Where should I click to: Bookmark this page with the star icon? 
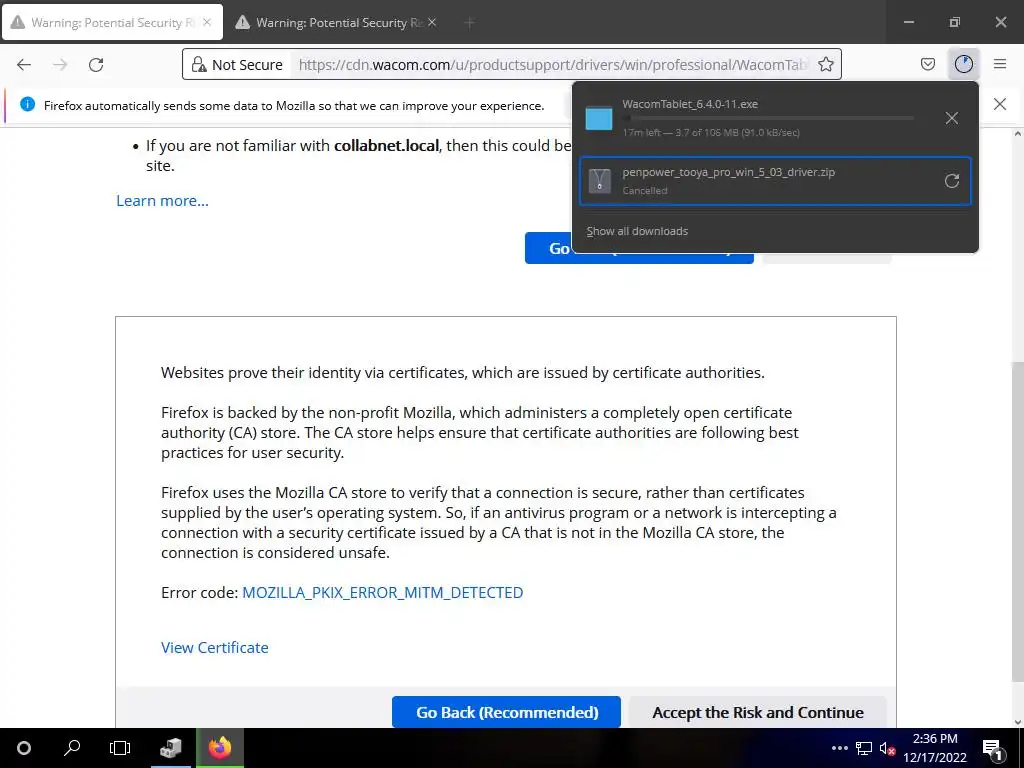(825, 65)
